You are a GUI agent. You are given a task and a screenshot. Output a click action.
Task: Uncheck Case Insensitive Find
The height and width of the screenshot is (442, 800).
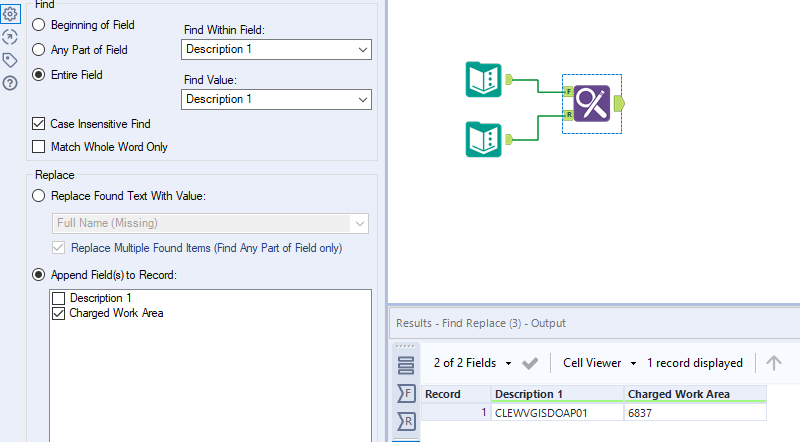tap(39, 124)
